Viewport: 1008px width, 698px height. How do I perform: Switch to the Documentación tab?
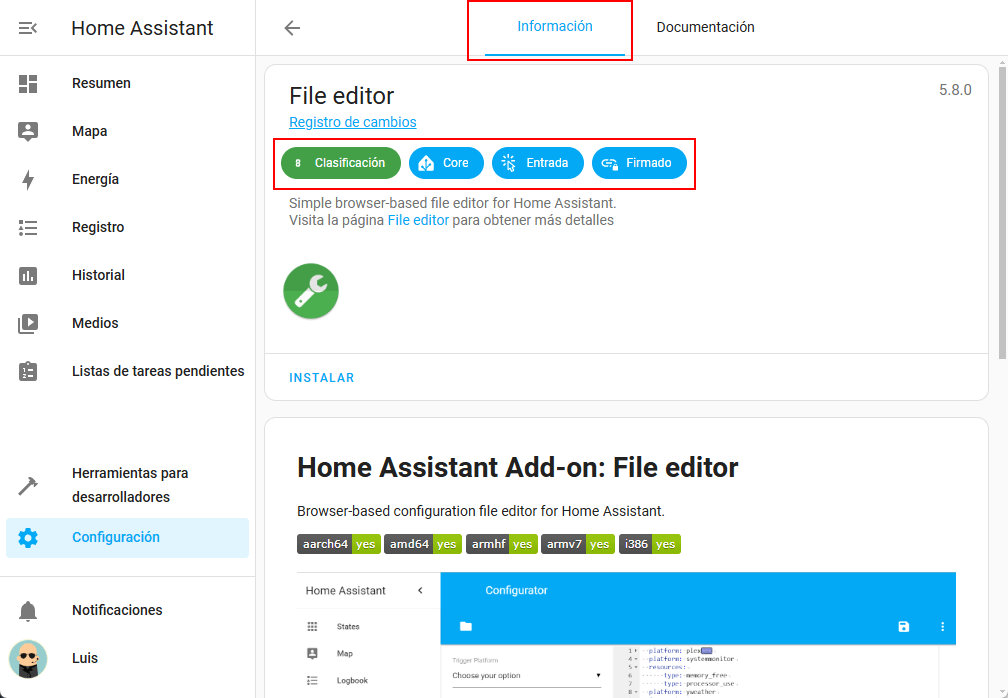[x=705, y=27]
